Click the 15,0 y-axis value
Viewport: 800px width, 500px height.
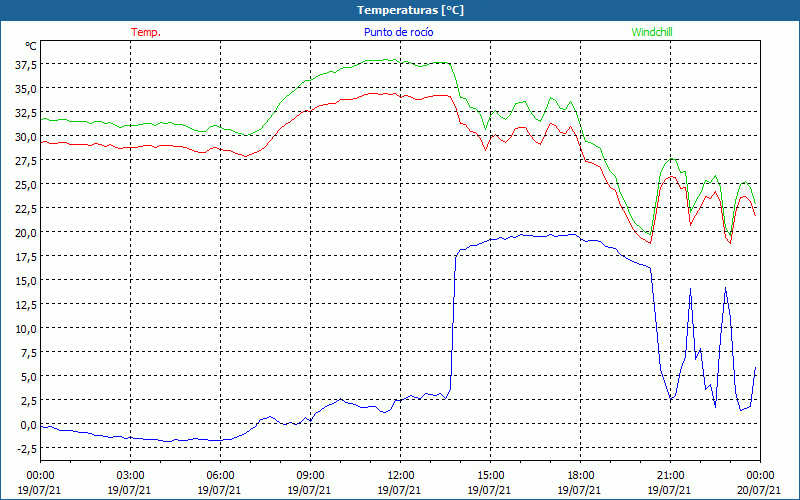coord(27,280)
